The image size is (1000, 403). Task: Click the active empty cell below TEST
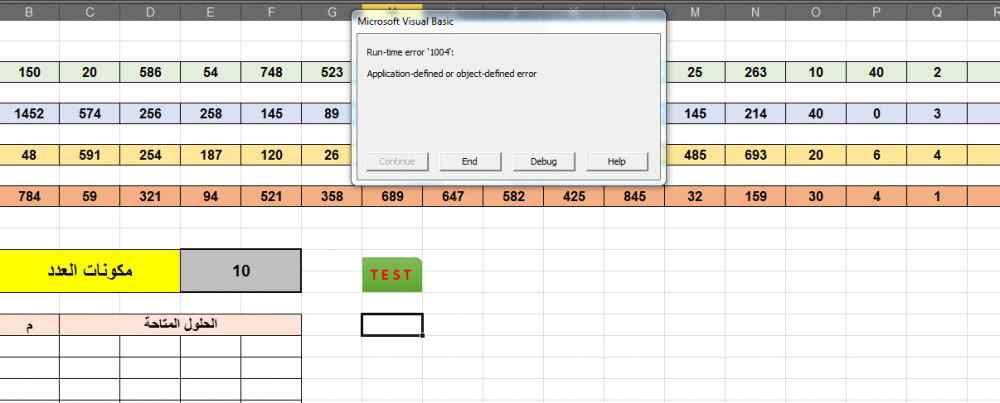pos(392,324)
